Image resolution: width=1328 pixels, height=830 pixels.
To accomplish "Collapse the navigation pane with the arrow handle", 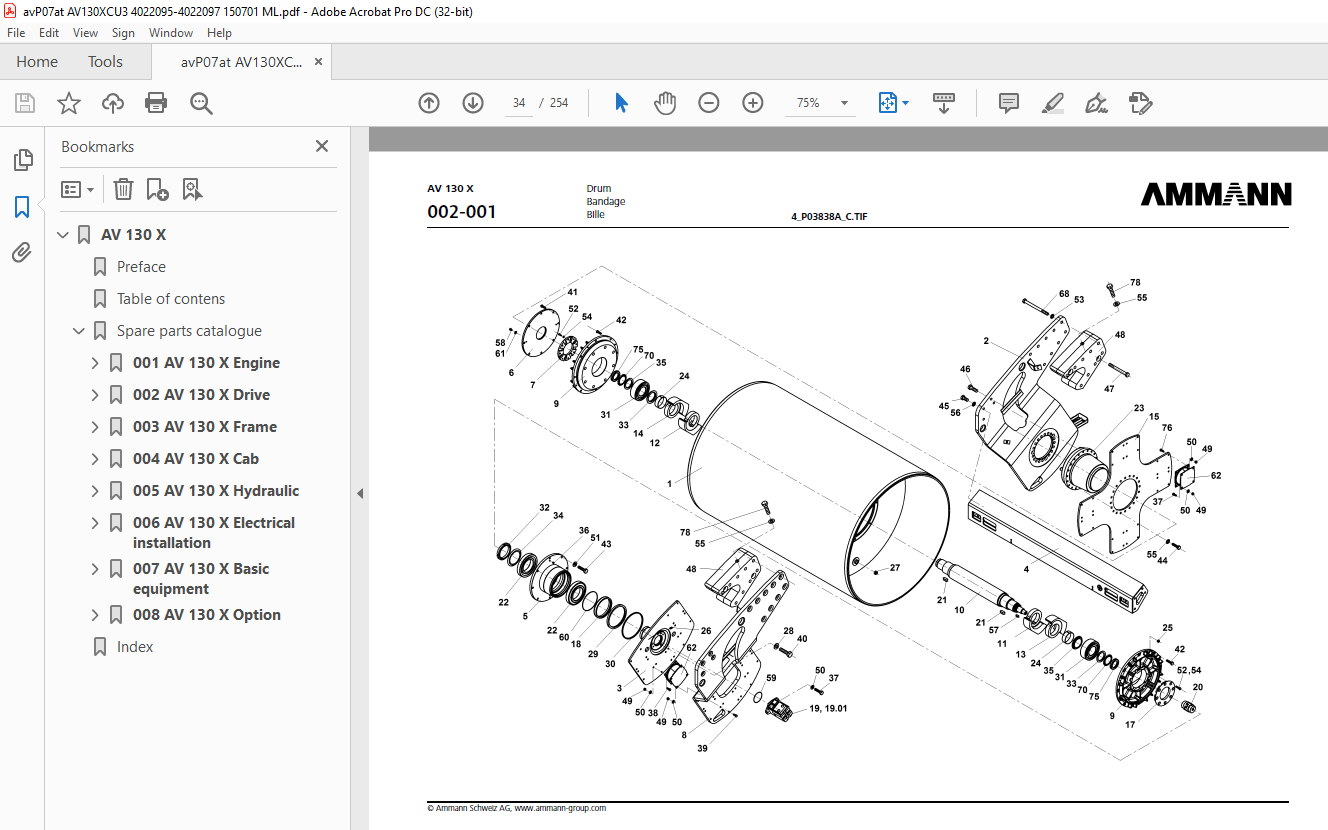I will click(x=360, y=493).
